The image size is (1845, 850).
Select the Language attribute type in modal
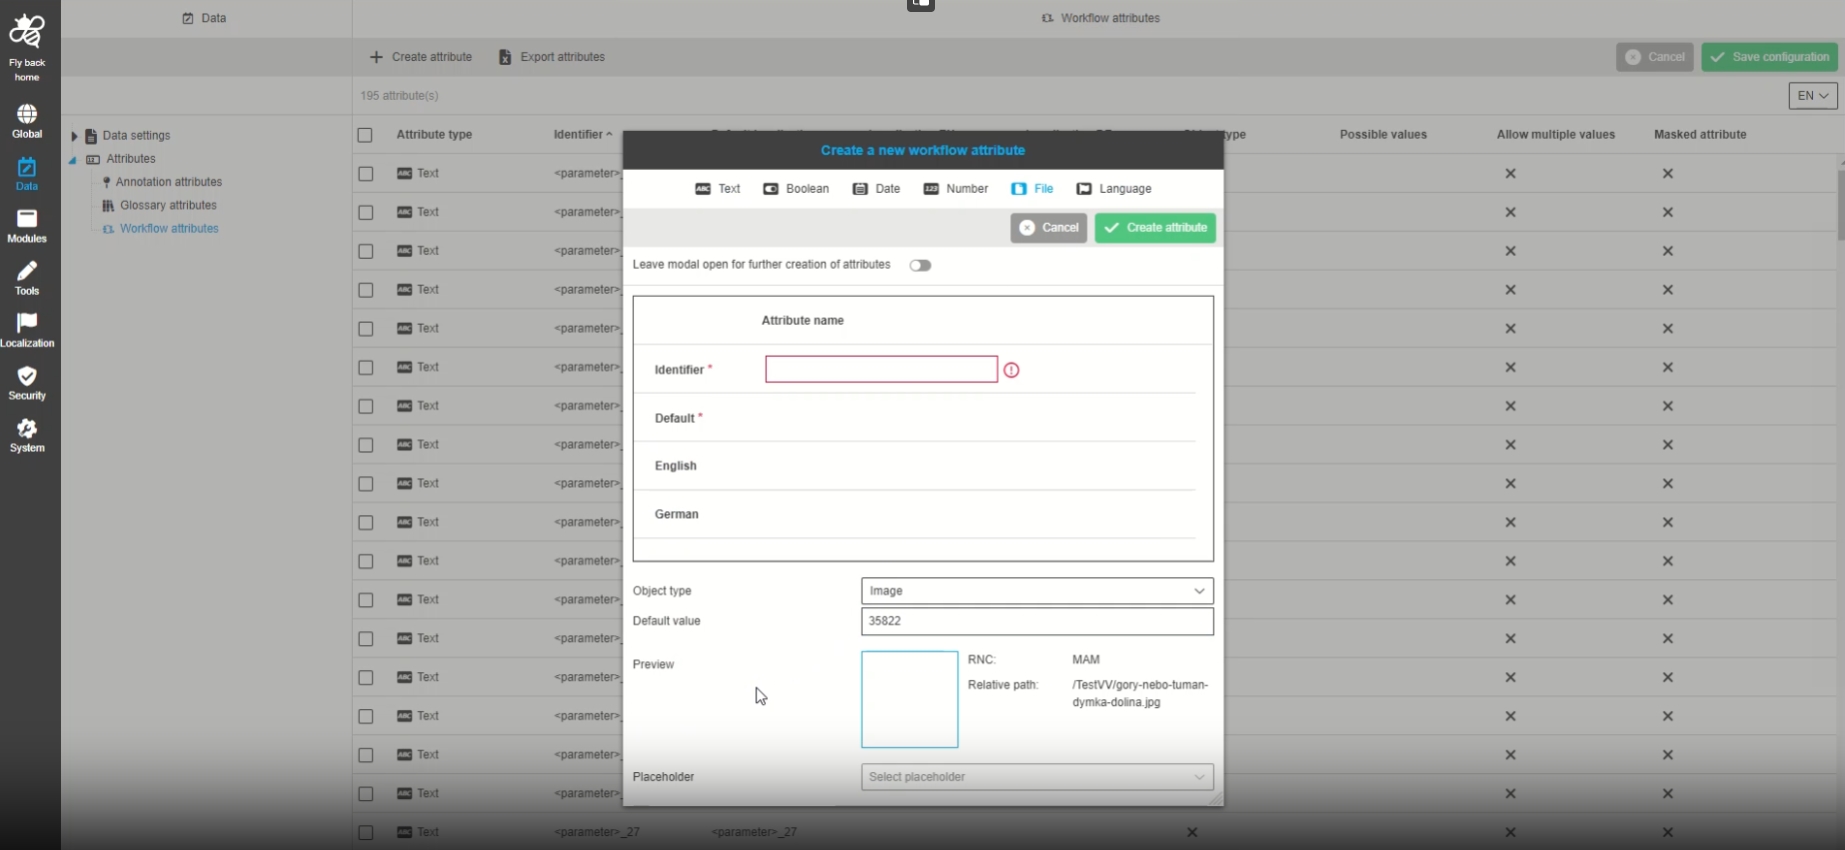pyautogui.click(x=1114, y=189)
